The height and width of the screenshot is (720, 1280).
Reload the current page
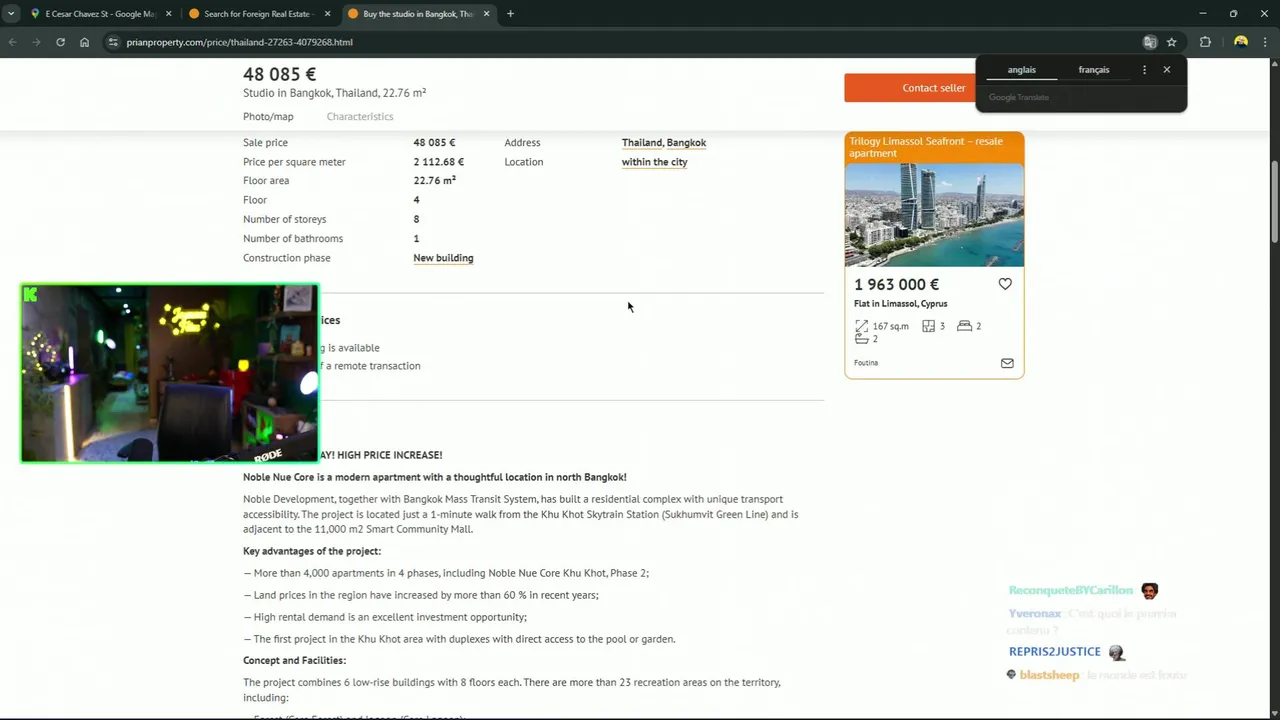(60, 42)
